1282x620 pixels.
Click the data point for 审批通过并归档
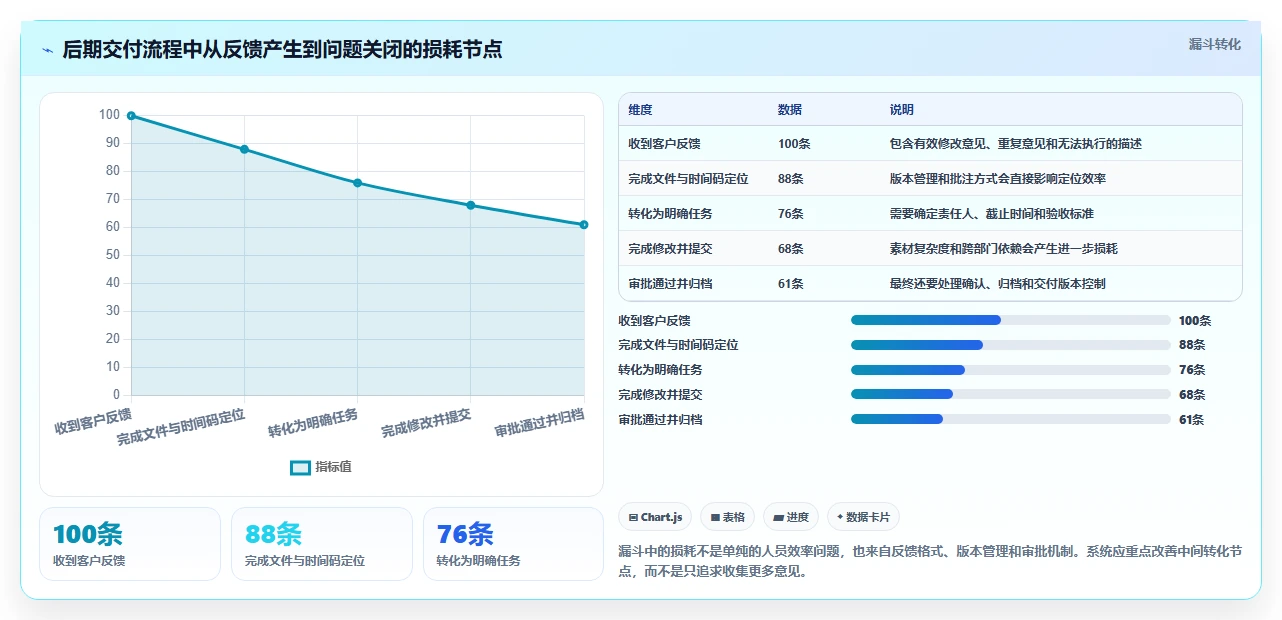(x=584, y=225)
